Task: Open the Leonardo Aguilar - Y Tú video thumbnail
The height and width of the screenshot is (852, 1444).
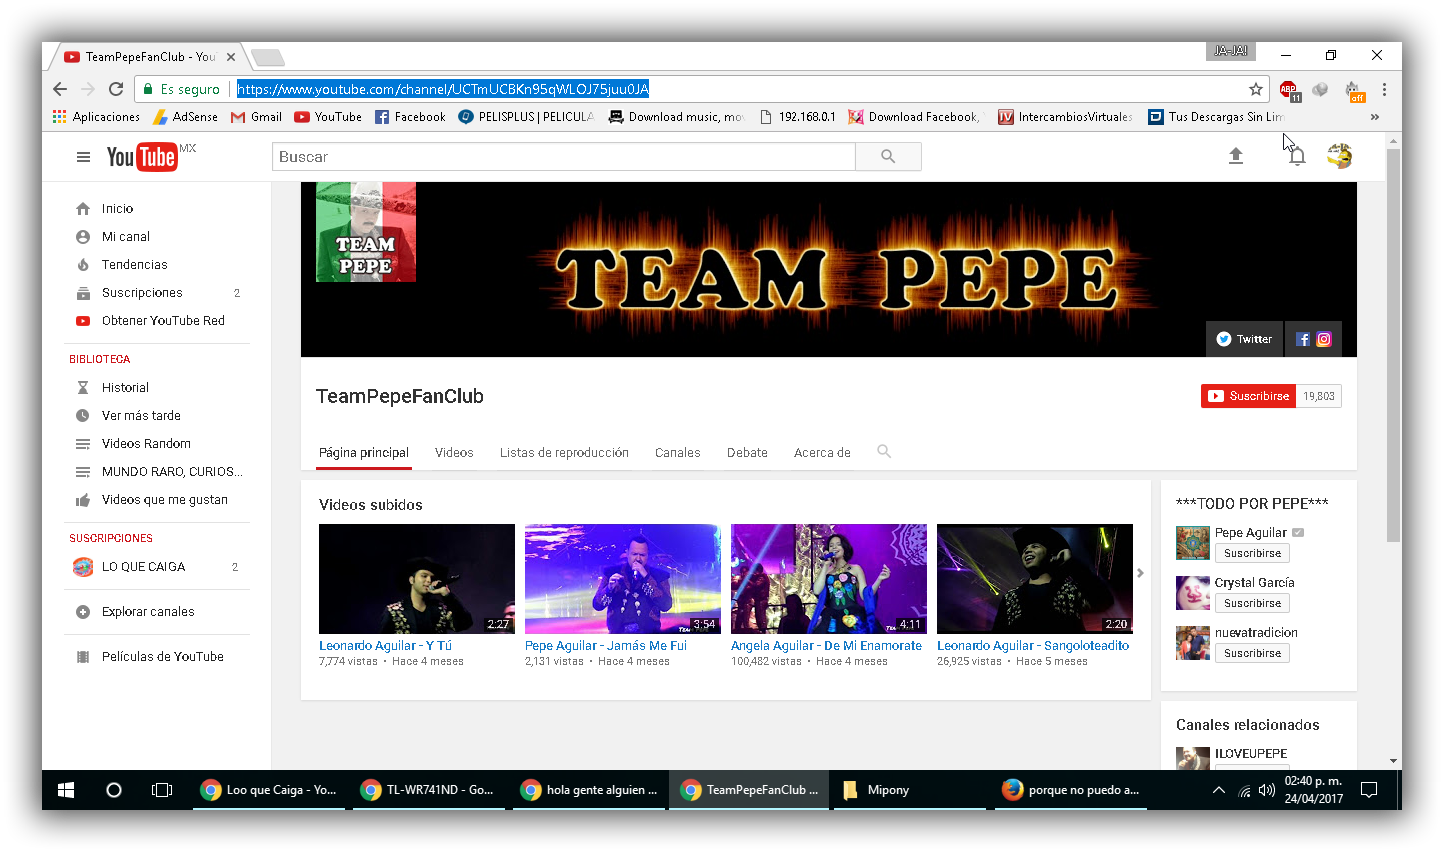Action: [417, 579]
